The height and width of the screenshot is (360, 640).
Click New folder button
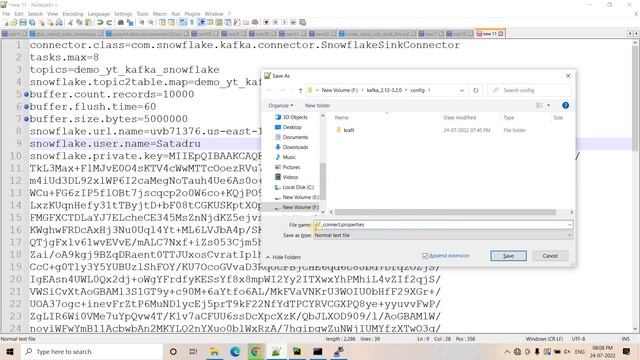(318, 105)
